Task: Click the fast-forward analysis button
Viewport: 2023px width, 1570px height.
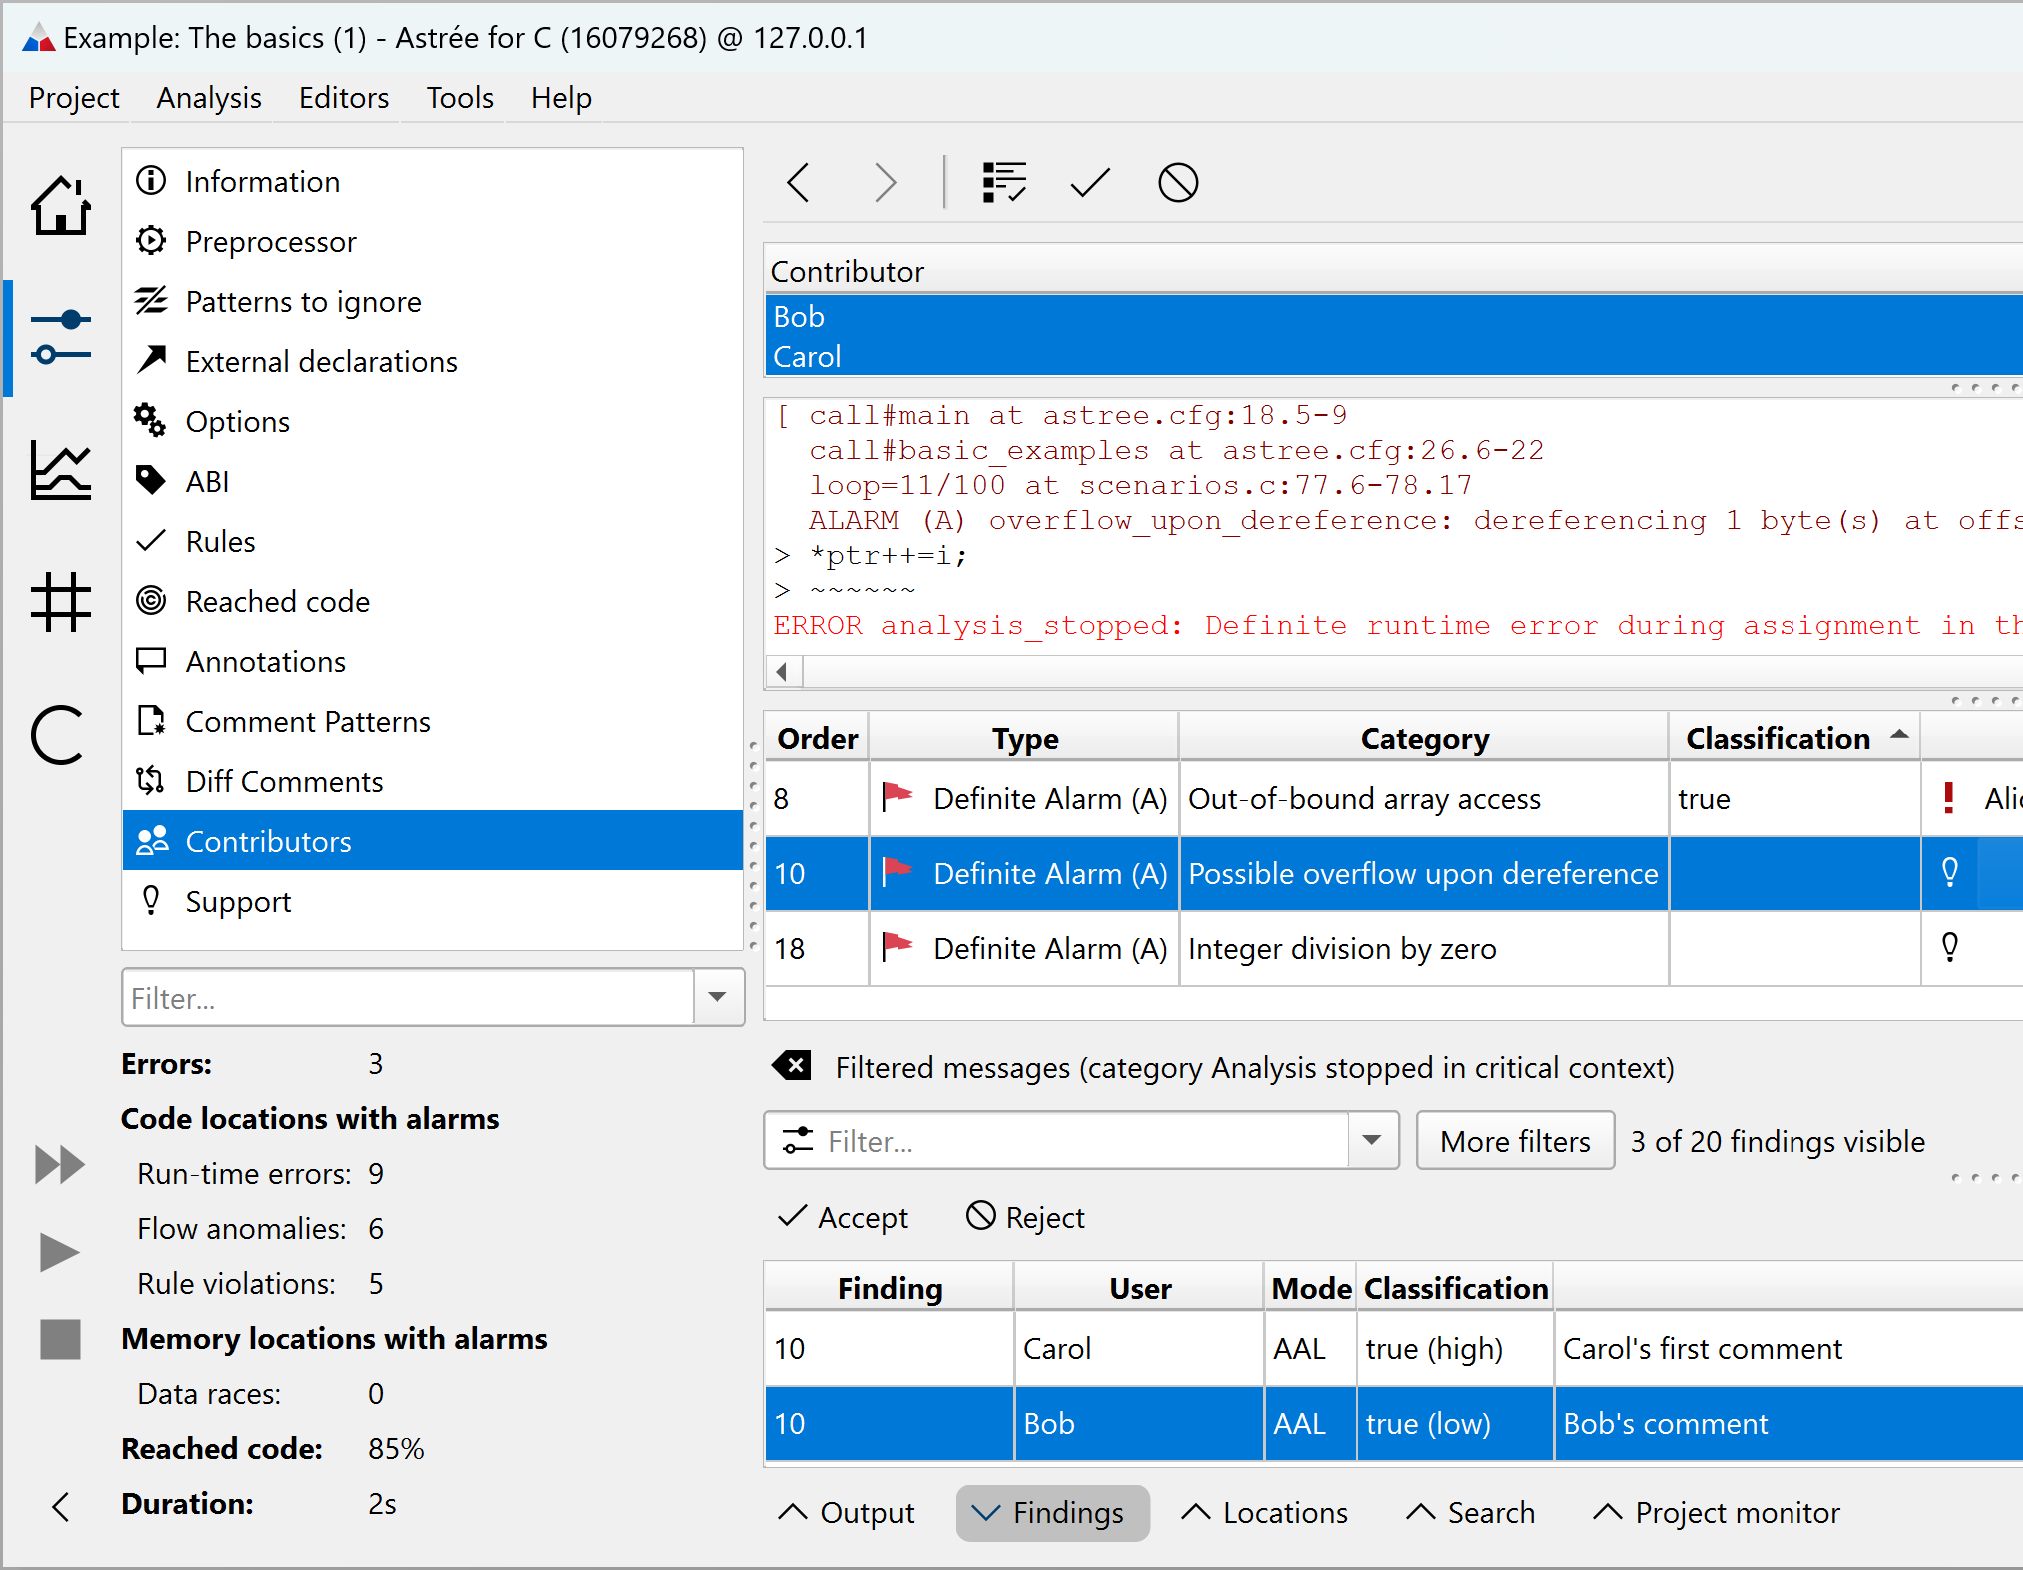Action: click(60, 1165)
